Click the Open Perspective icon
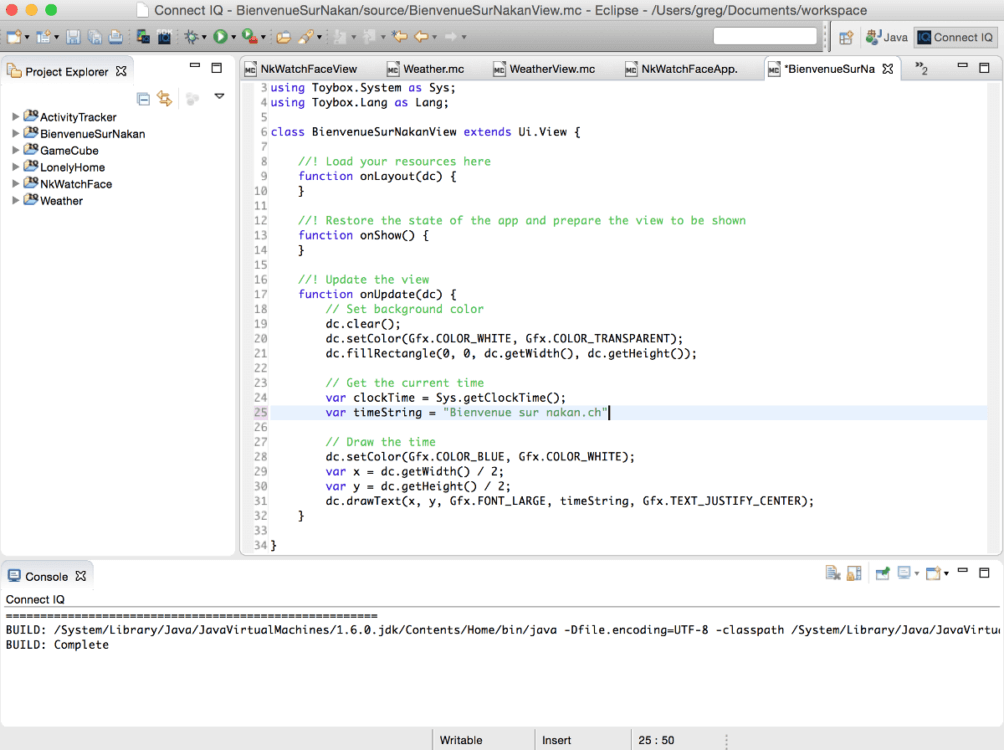 tap(846, 37)
